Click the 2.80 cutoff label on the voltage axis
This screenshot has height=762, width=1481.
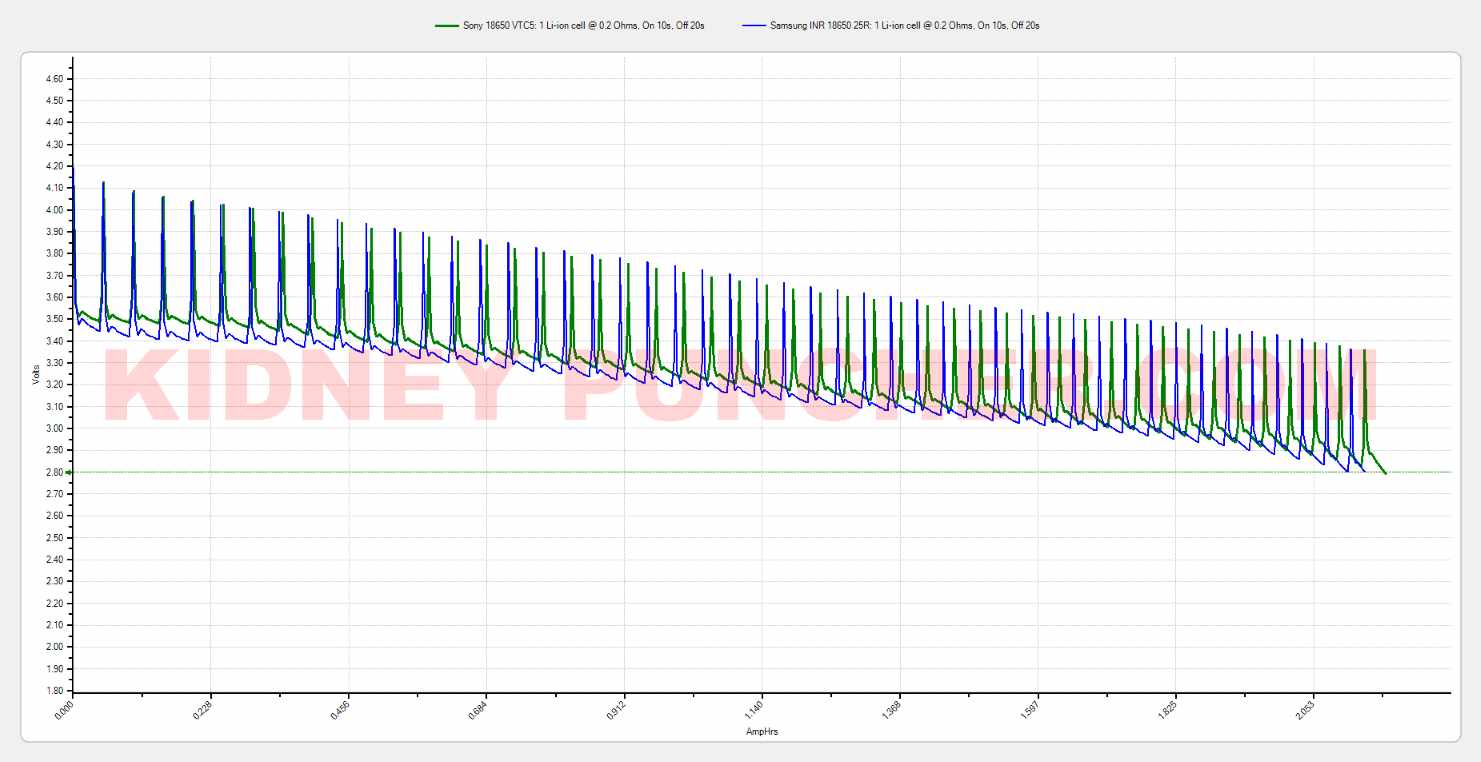click(55, 472)
